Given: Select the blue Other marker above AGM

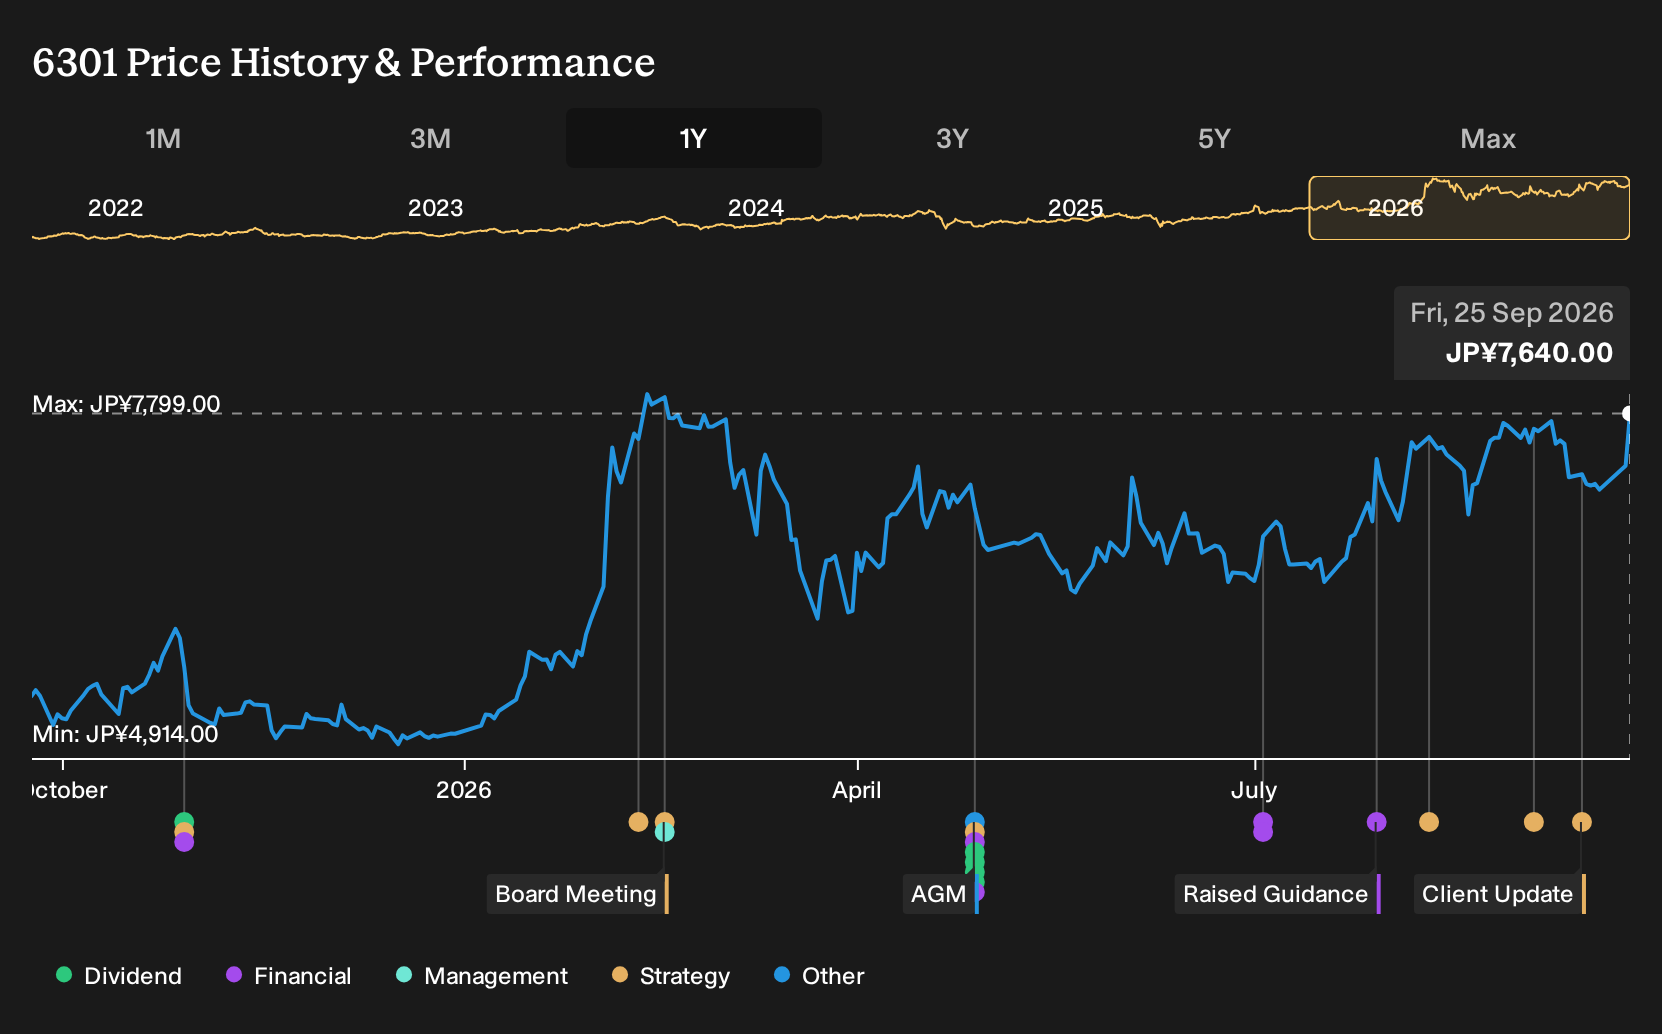Looking at the screenshot, I should (975, 822).
